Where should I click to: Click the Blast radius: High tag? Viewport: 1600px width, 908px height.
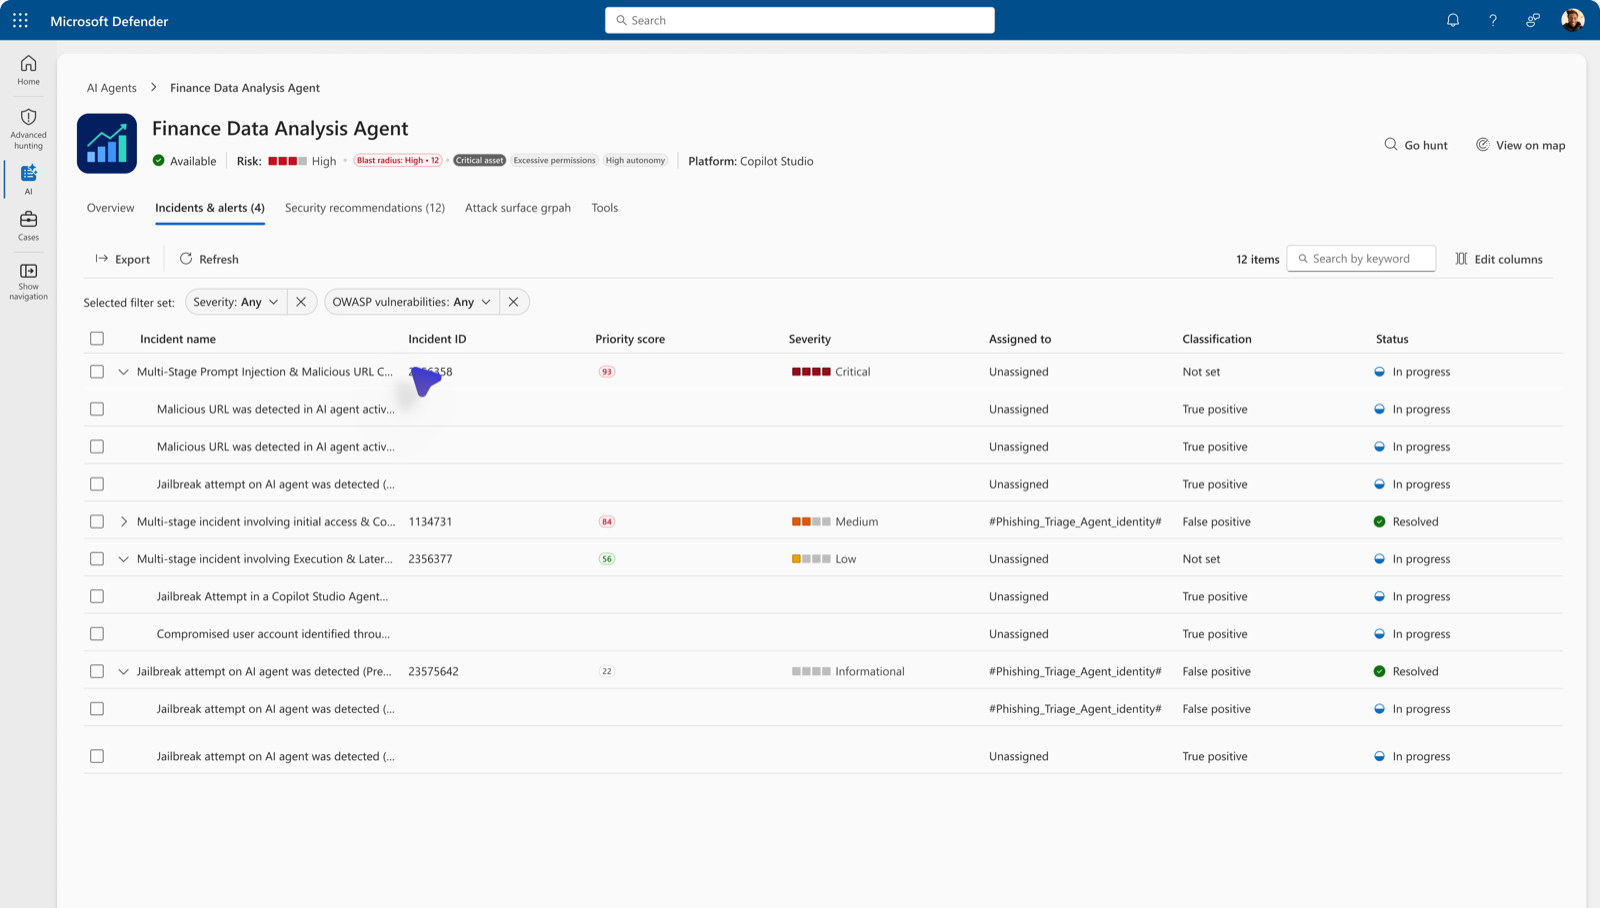[x=398, y=160]
